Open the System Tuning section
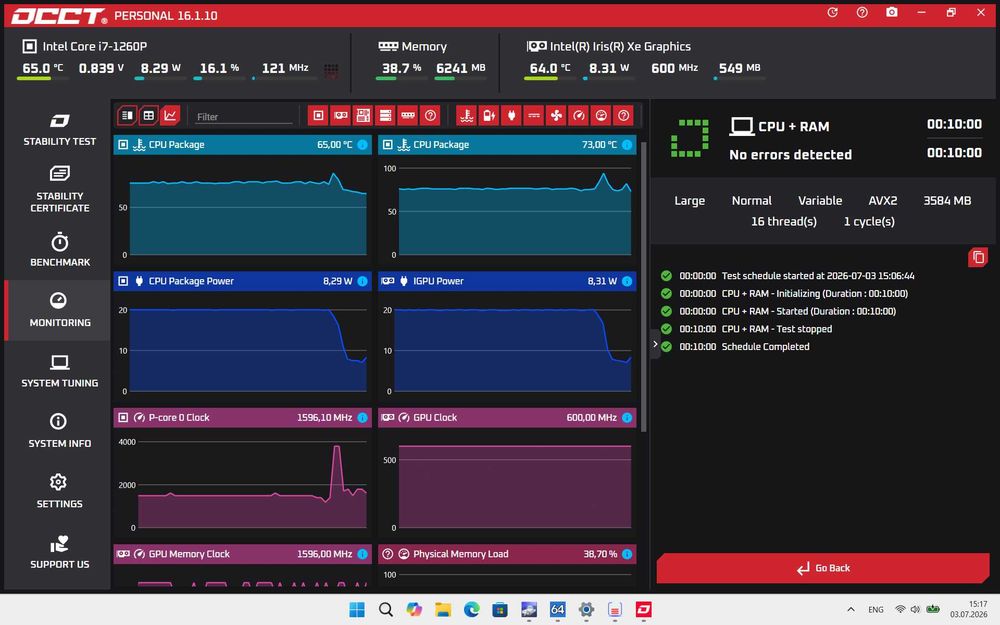 click(x=59, y=371)
